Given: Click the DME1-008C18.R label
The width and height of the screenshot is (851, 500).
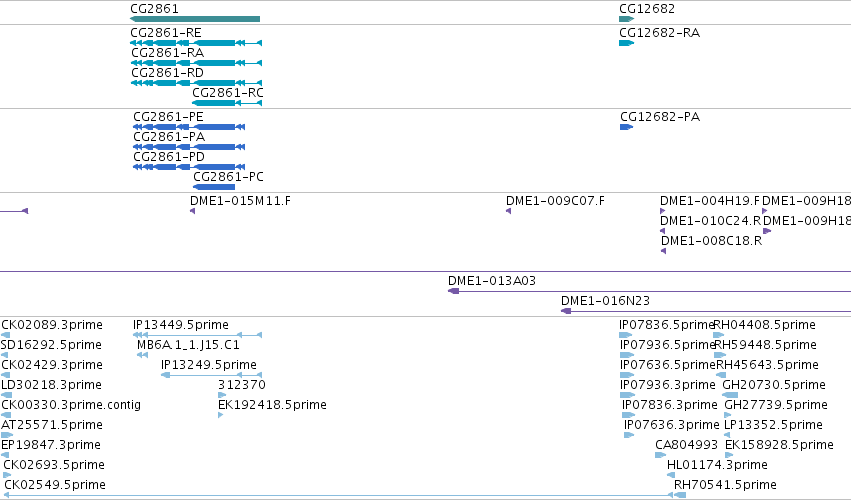Looking at the screenshot, I should point(712,240).
